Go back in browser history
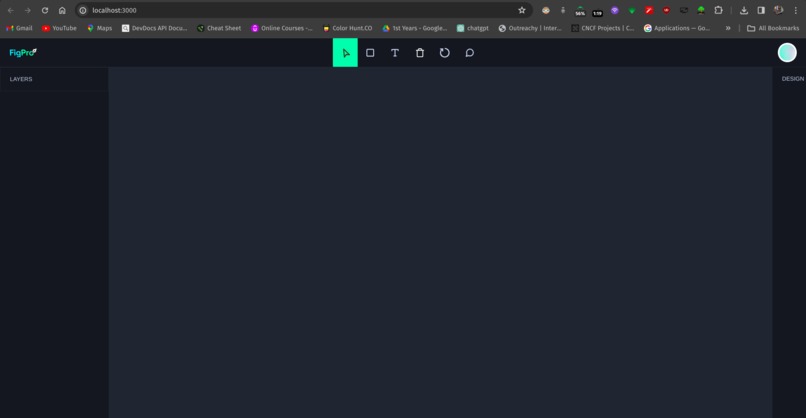The image size is (806, 418). pyautogui.click(x=11, y=10)
